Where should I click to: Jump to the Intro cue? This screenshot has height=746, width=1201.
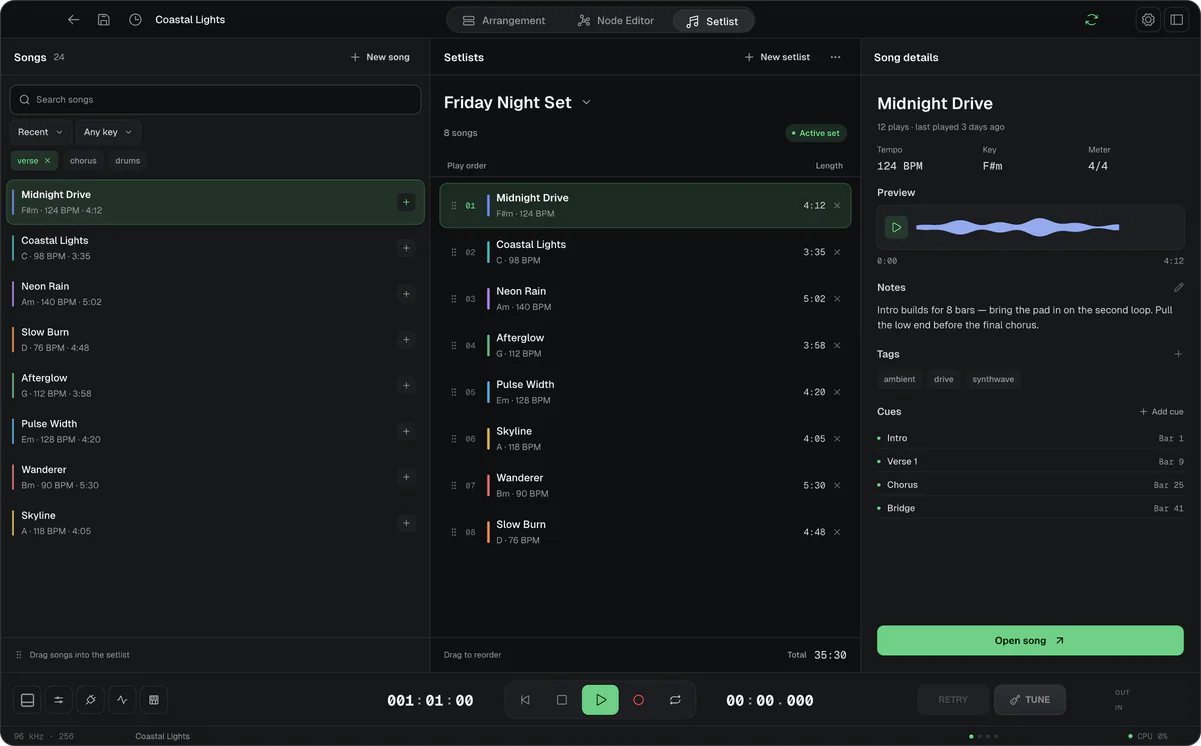[1030, 438]
